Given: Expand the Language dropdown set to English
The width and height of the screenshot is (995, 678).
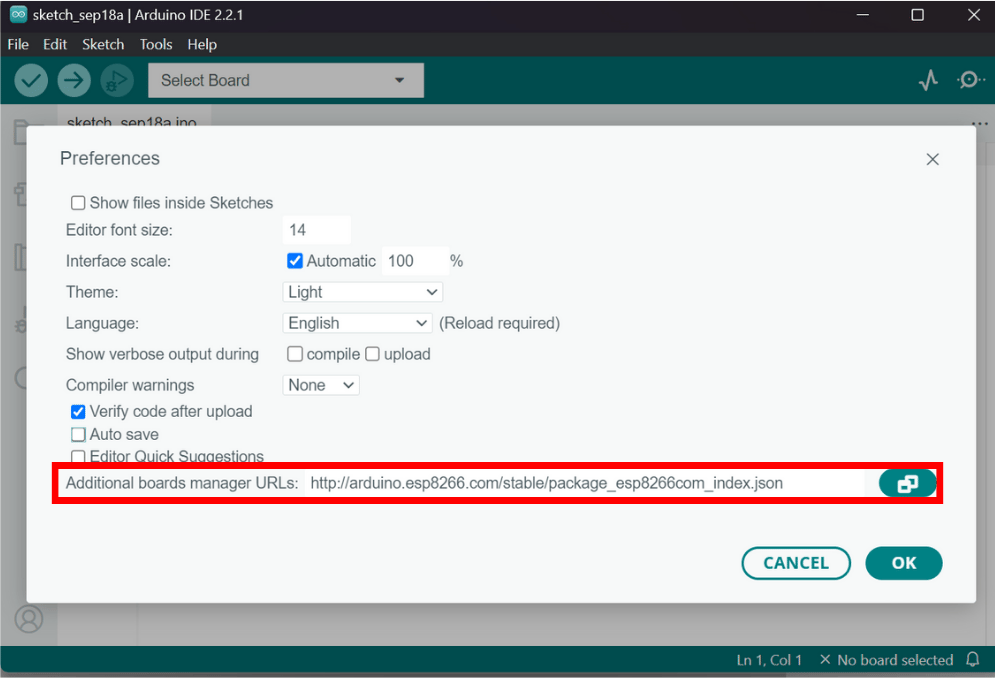Looking at the screenshot, I should [x=357, y=323].
